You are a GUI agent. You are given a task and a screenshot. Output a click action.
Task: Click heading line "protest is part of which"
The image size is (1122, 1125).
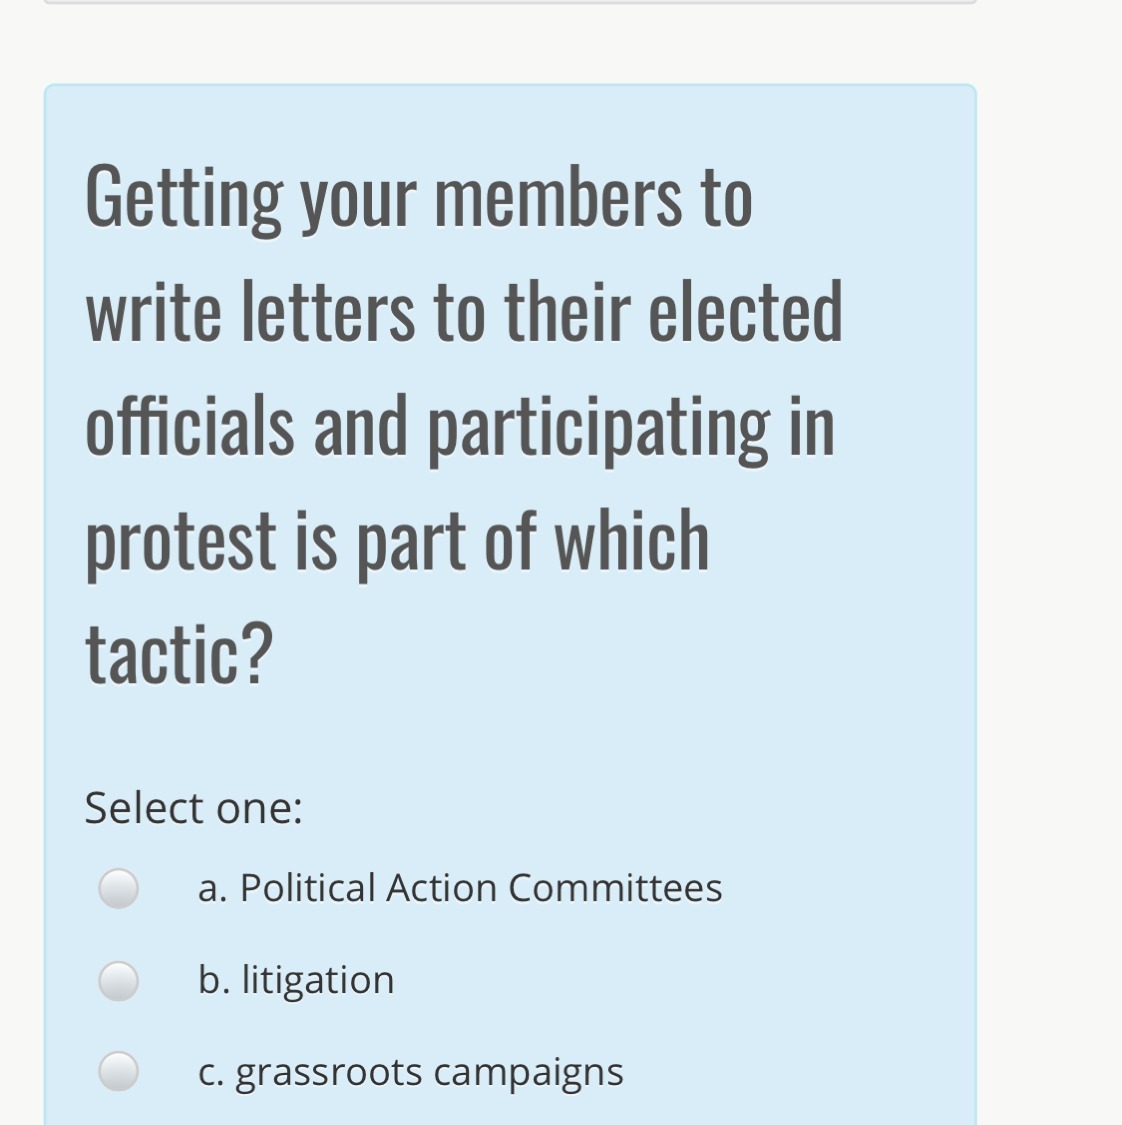(397, 540)
